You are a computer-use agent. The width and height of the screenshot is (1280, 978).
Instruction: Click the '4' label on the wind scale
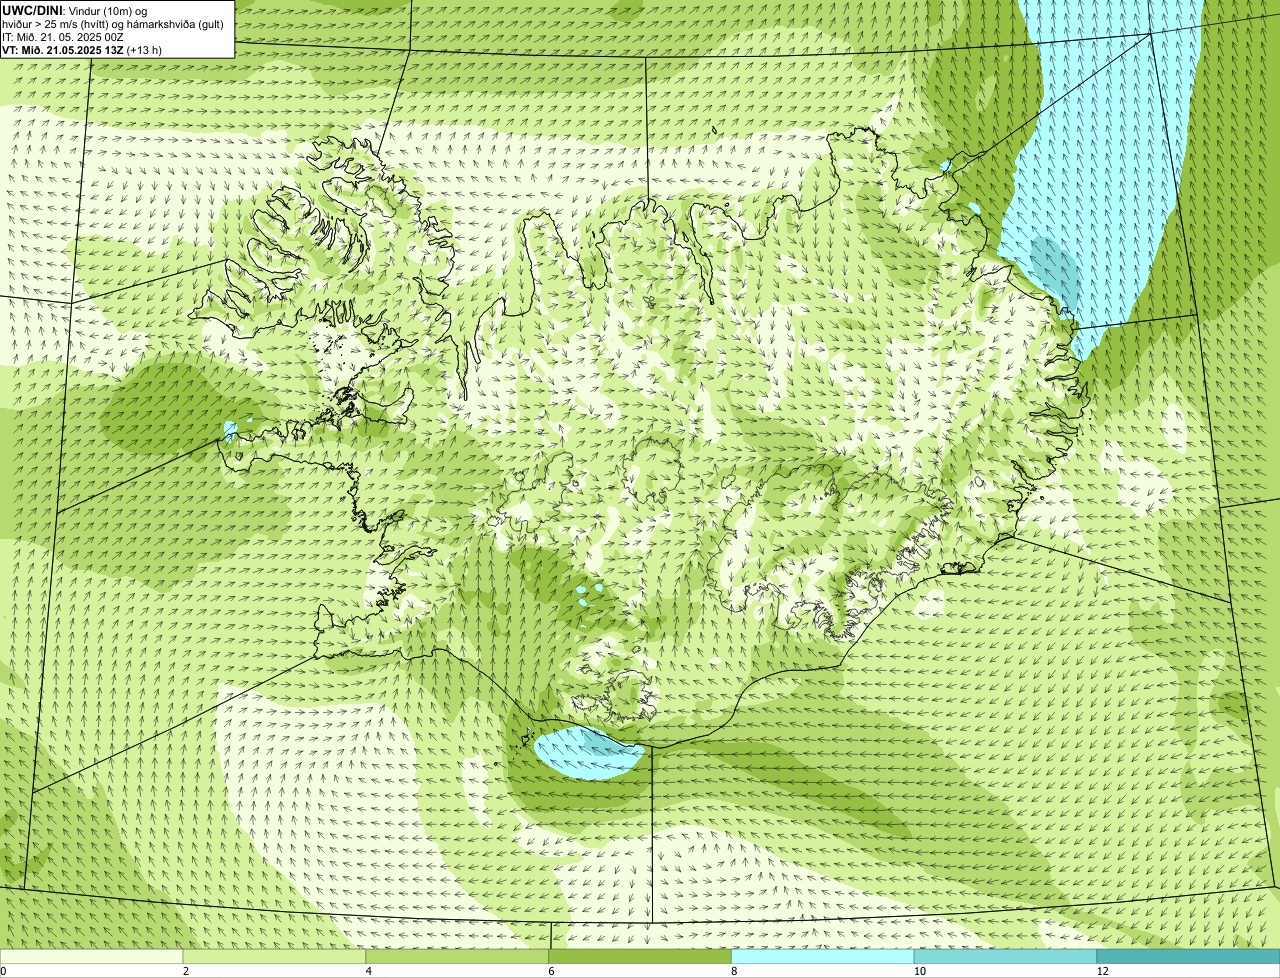point(369,971)
